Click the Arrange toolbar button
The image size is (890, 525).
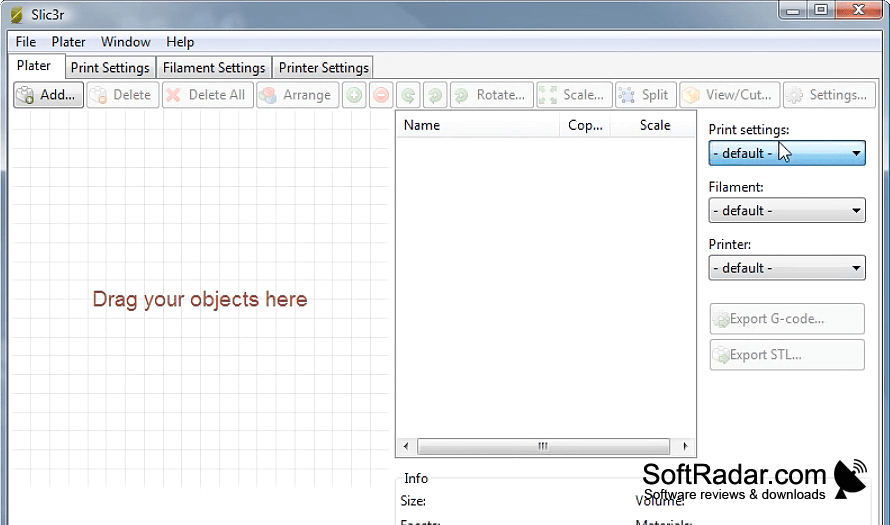(x=297, y=95)
